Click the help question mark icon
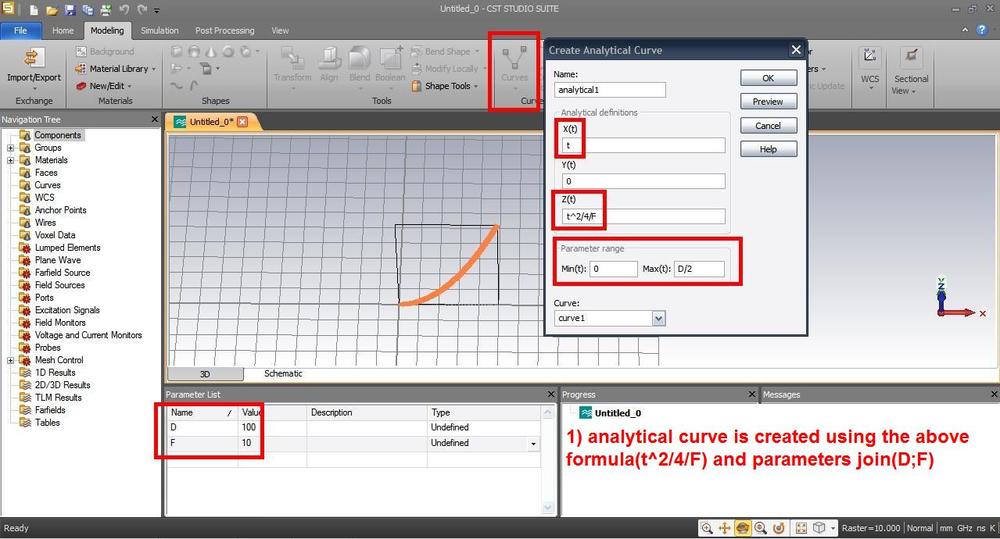The image size is (1000, 539). point(982,30)
